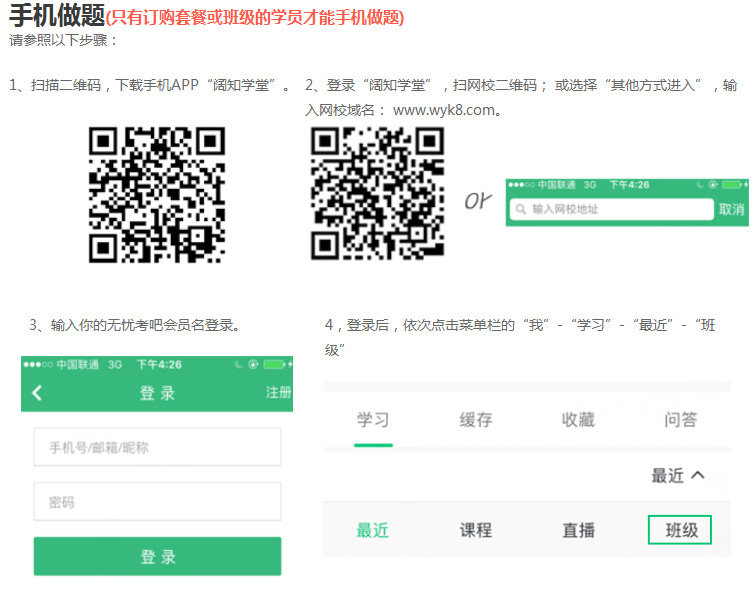Click the online school QR code image

point(377,193)
